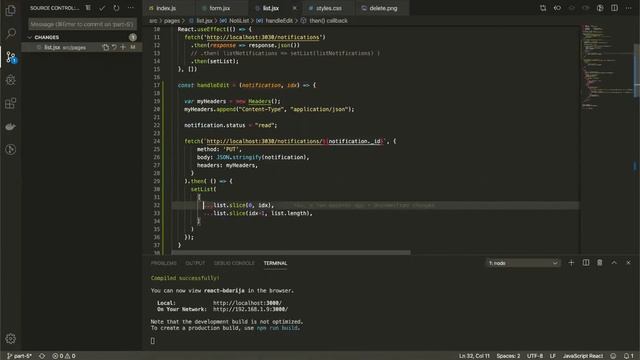Open the PROBLEMS panel tab
640x360 pixels.
(164, 263)
